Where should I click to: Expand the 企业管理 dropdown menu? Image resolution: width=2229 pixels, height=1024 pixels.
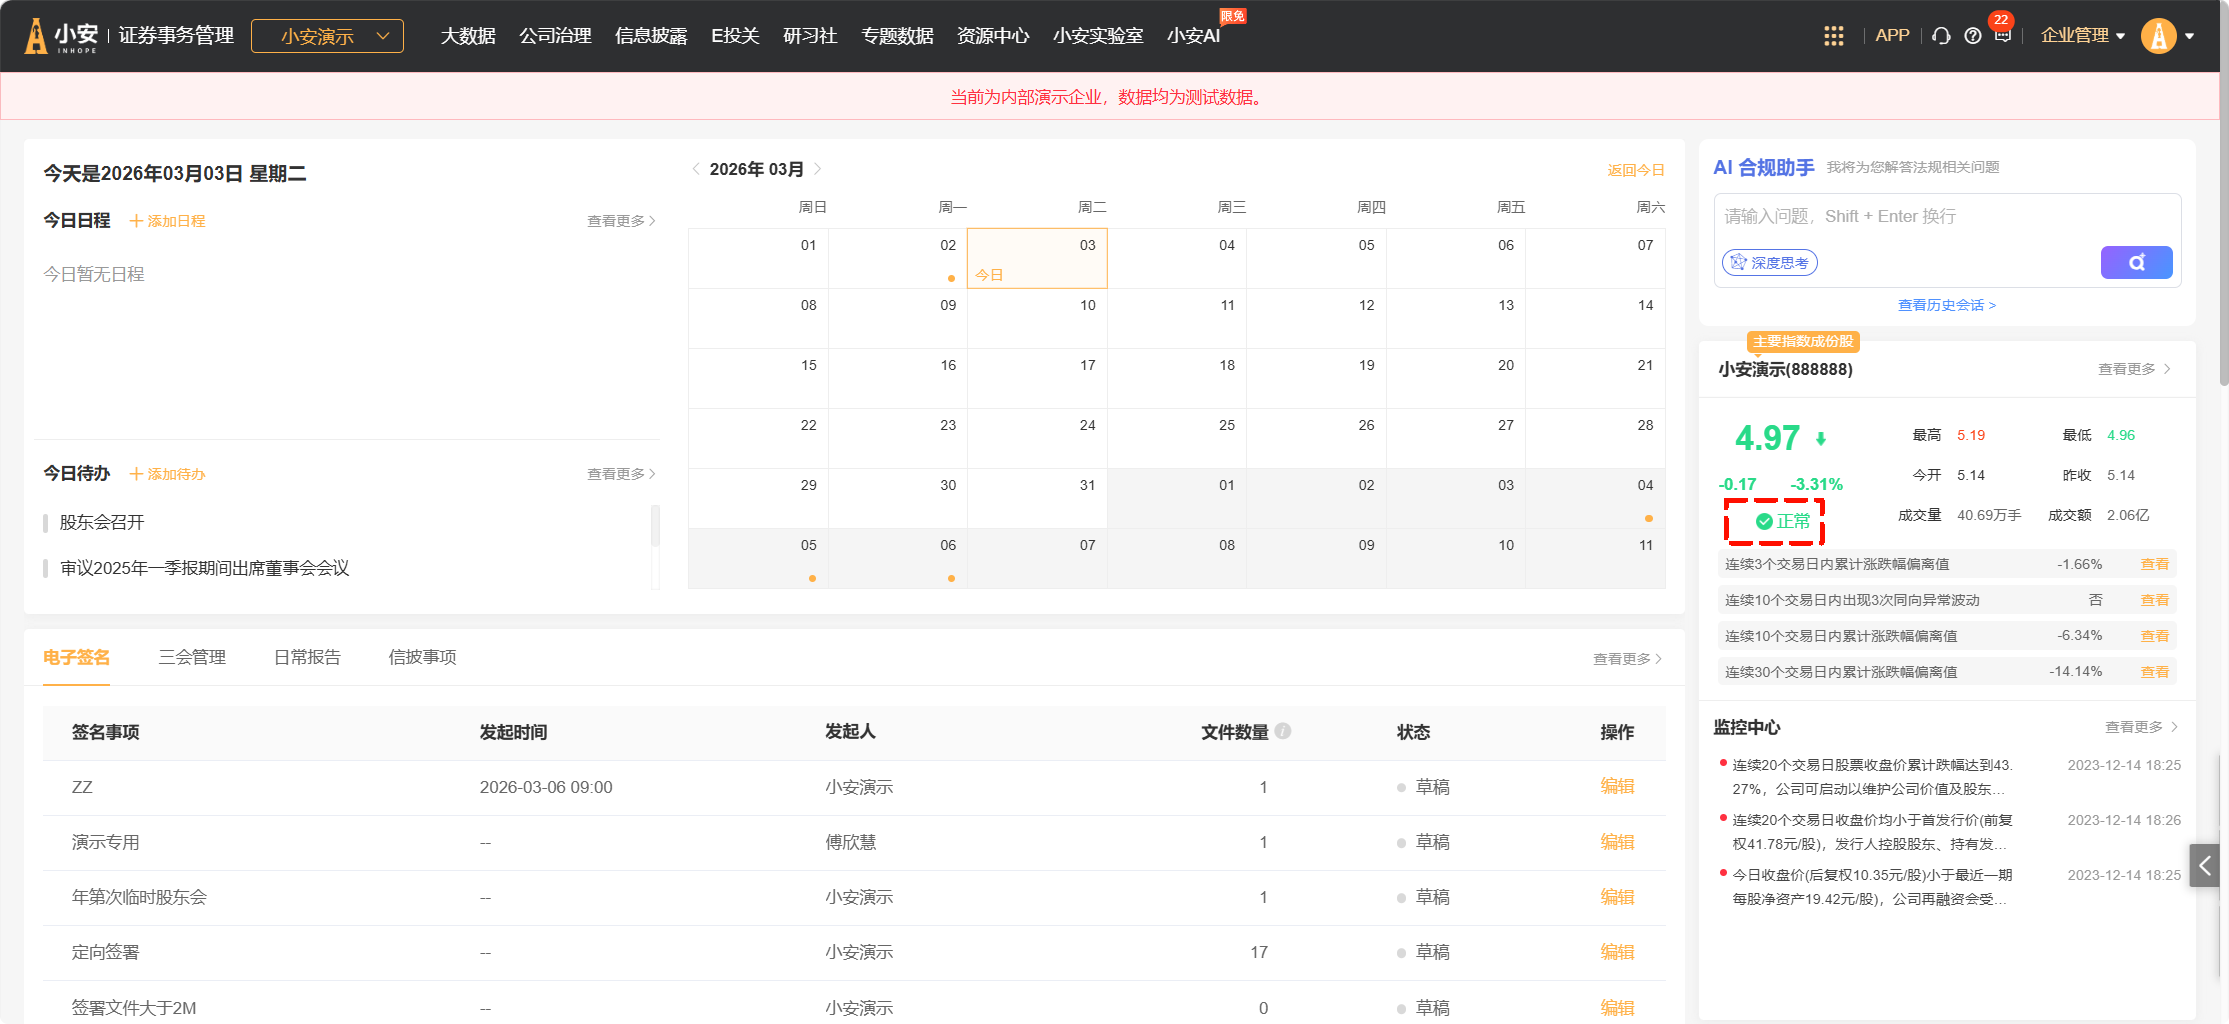tap(2083, 36)
